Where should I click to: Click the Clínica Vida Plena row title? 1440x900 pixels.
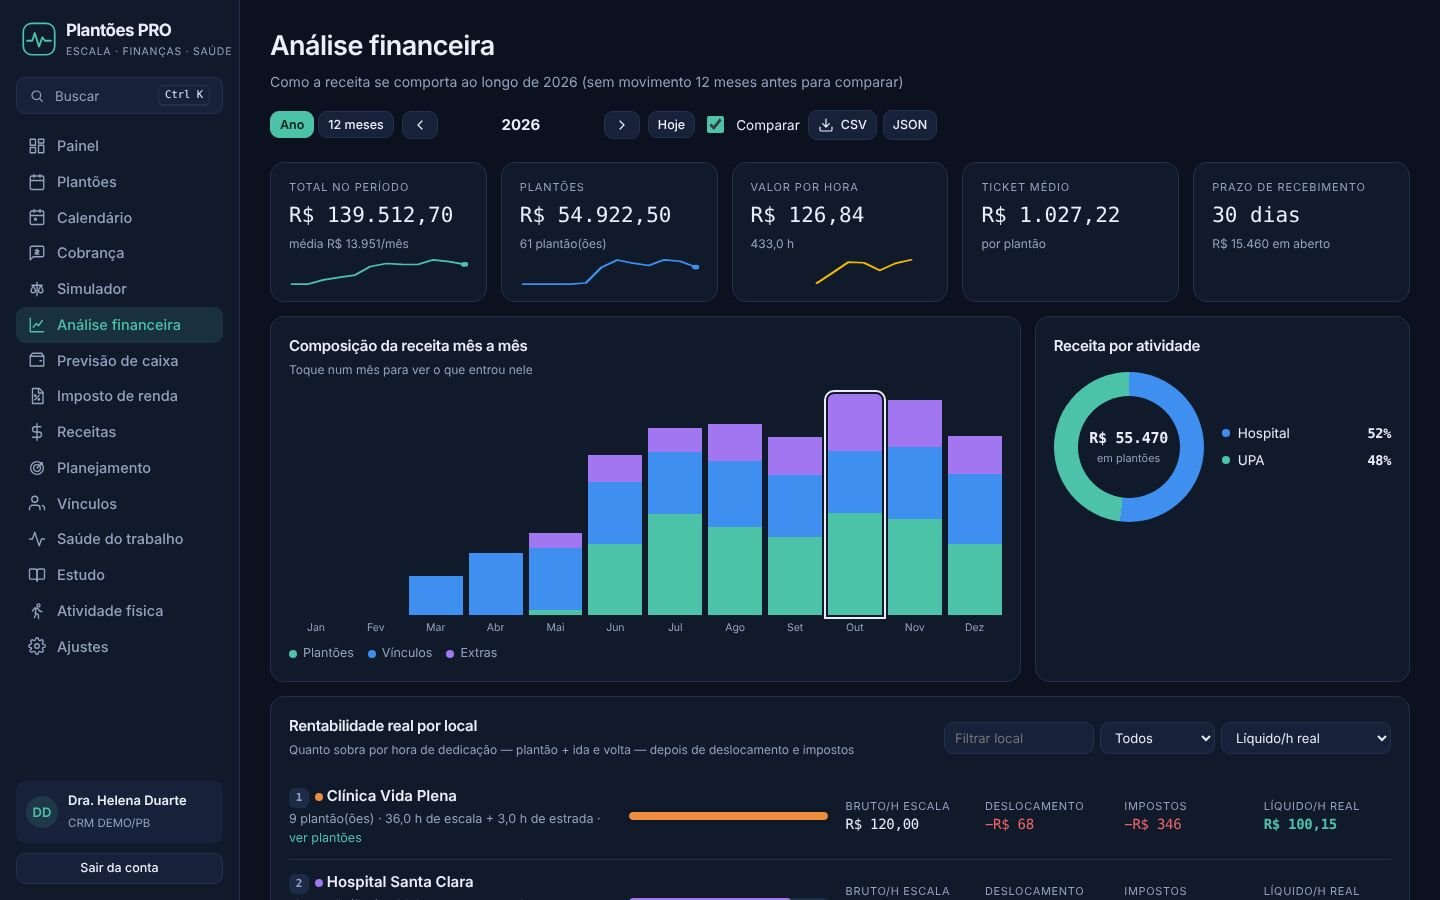[392, 796]
